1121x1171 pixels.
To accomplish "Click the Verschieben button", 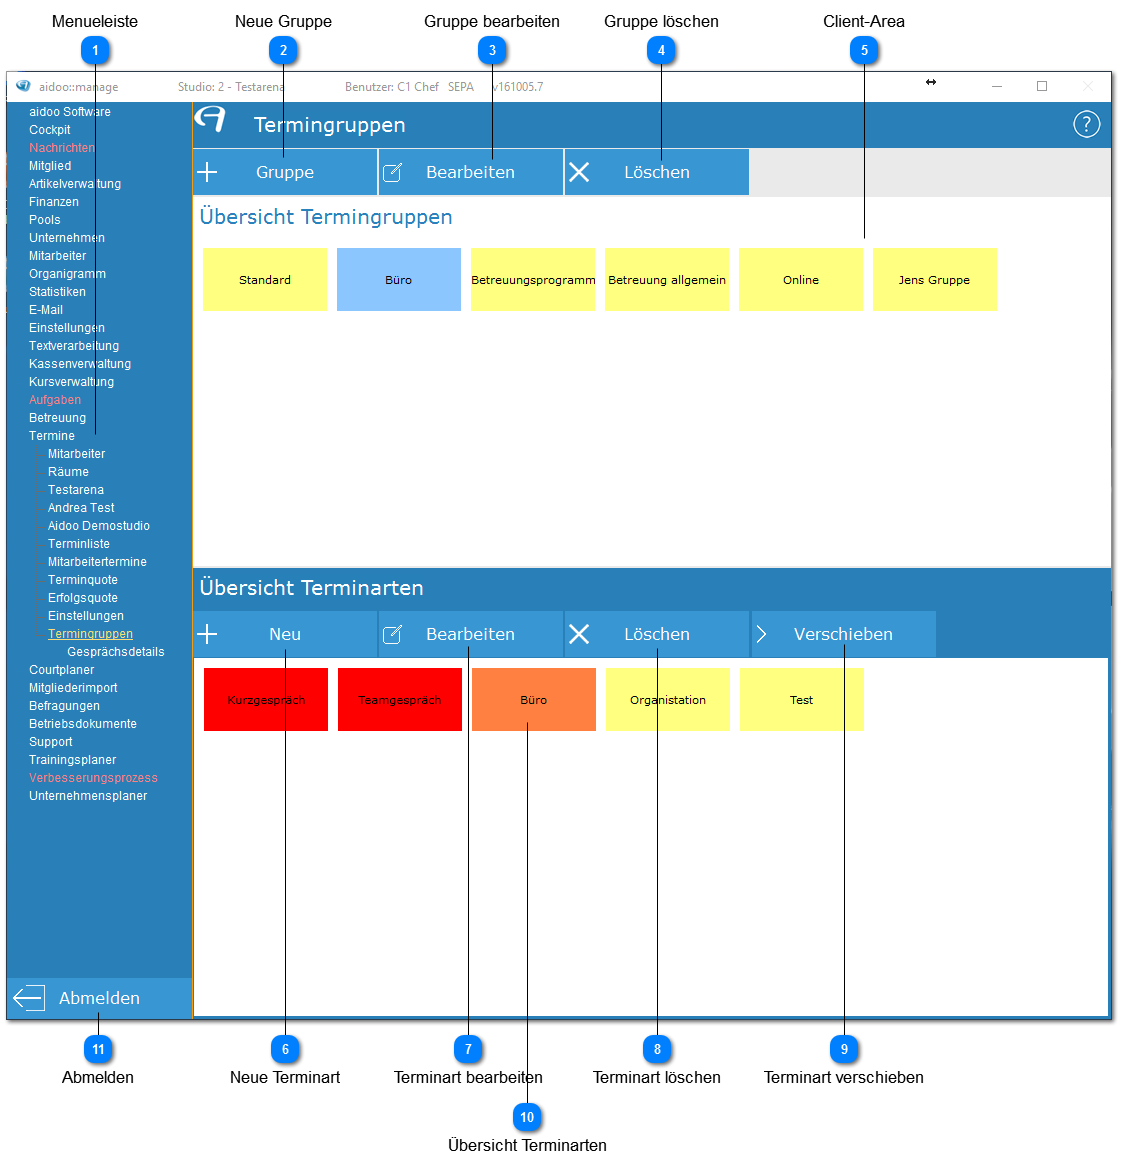I will pos(843,635).
